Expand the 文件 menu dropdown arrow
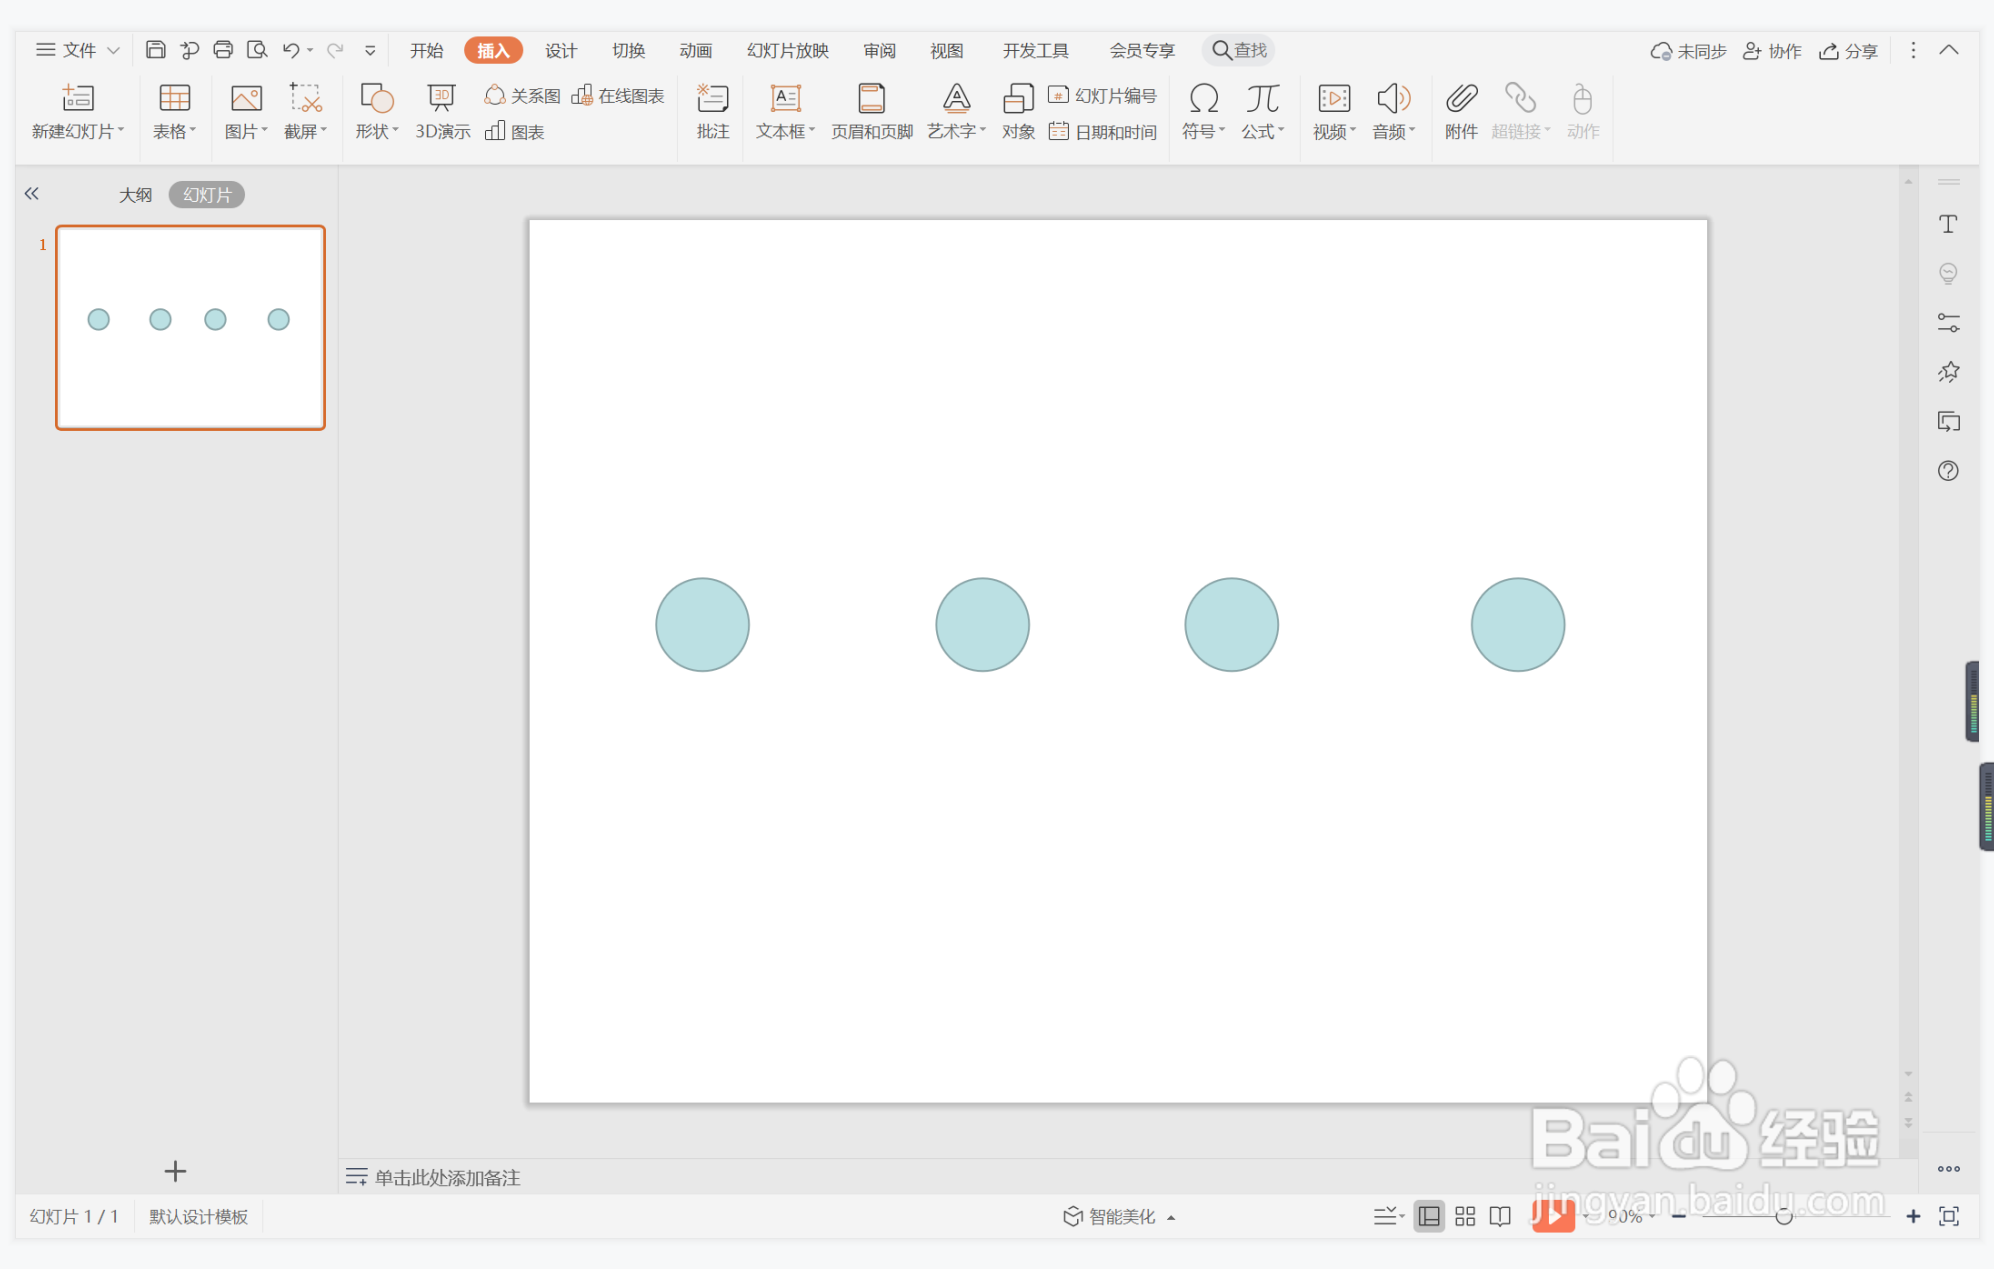The height and width of the screenshot is (1269, 1994). (x=113, y=50)
